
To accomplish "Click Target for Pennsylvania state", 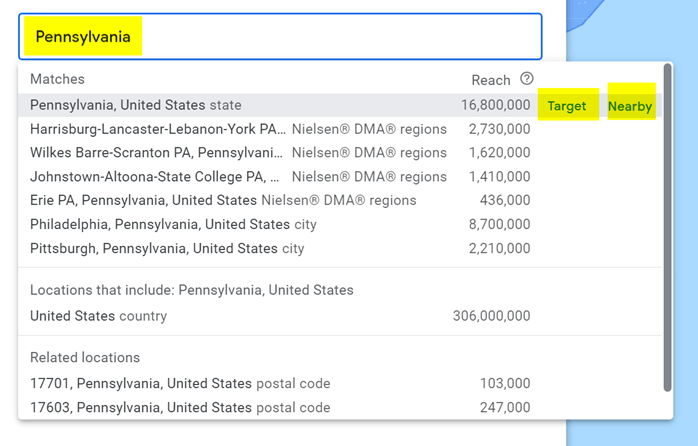I will (567, 106).
